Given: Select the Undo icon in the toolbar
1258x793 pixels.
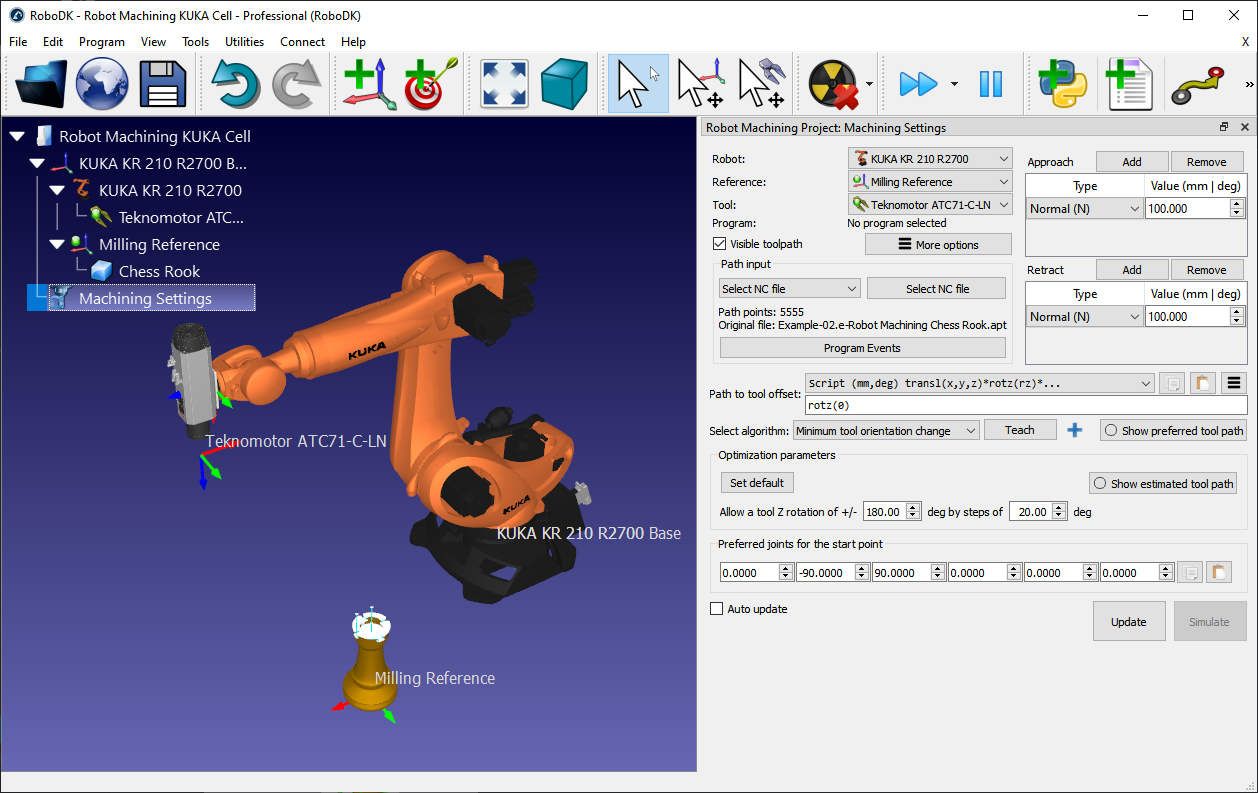Looking at the screenshot, I should click(x=236, y=84).
